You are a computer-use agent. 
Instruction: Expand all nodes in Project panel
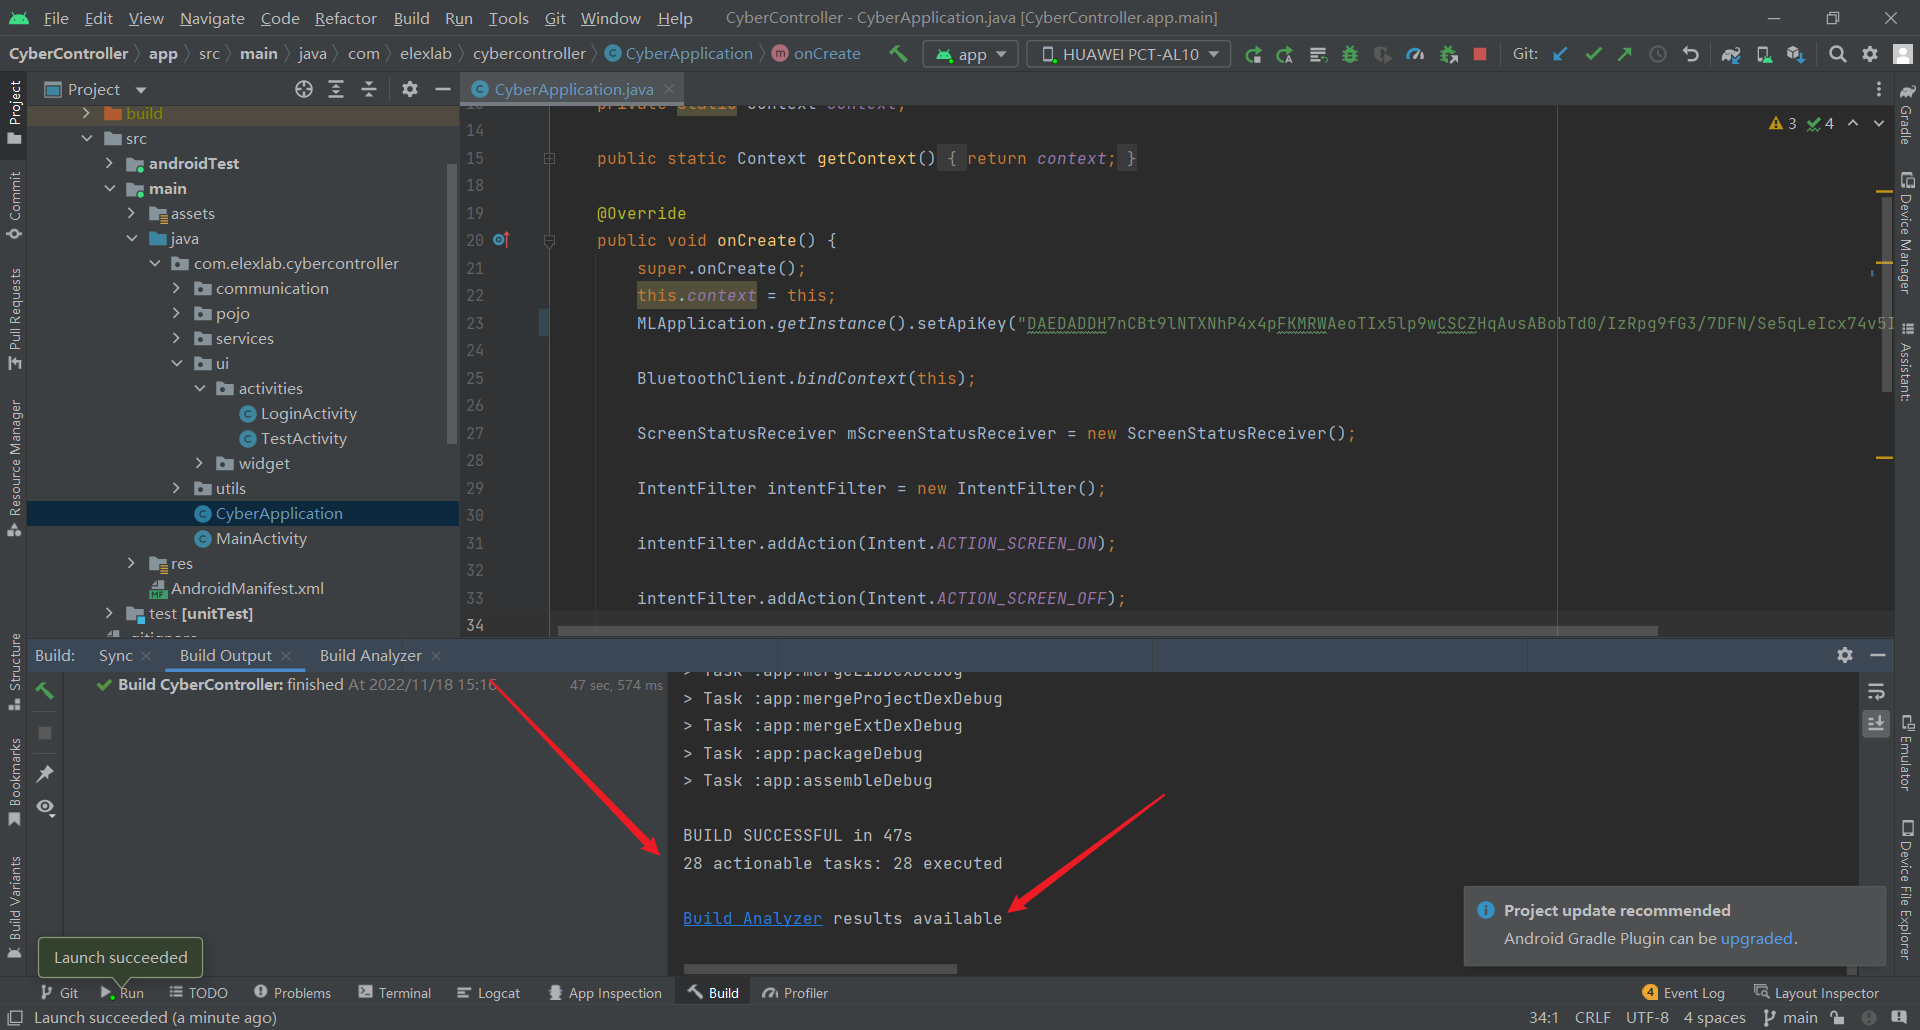coord(336,90)
